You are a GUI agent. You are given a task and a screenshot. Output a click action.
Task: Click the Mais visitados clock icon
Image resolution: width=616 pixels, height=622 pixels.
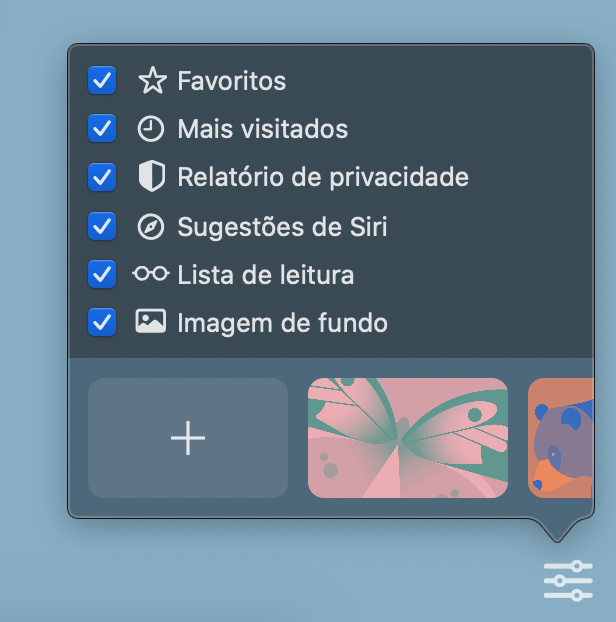point(151,129)
